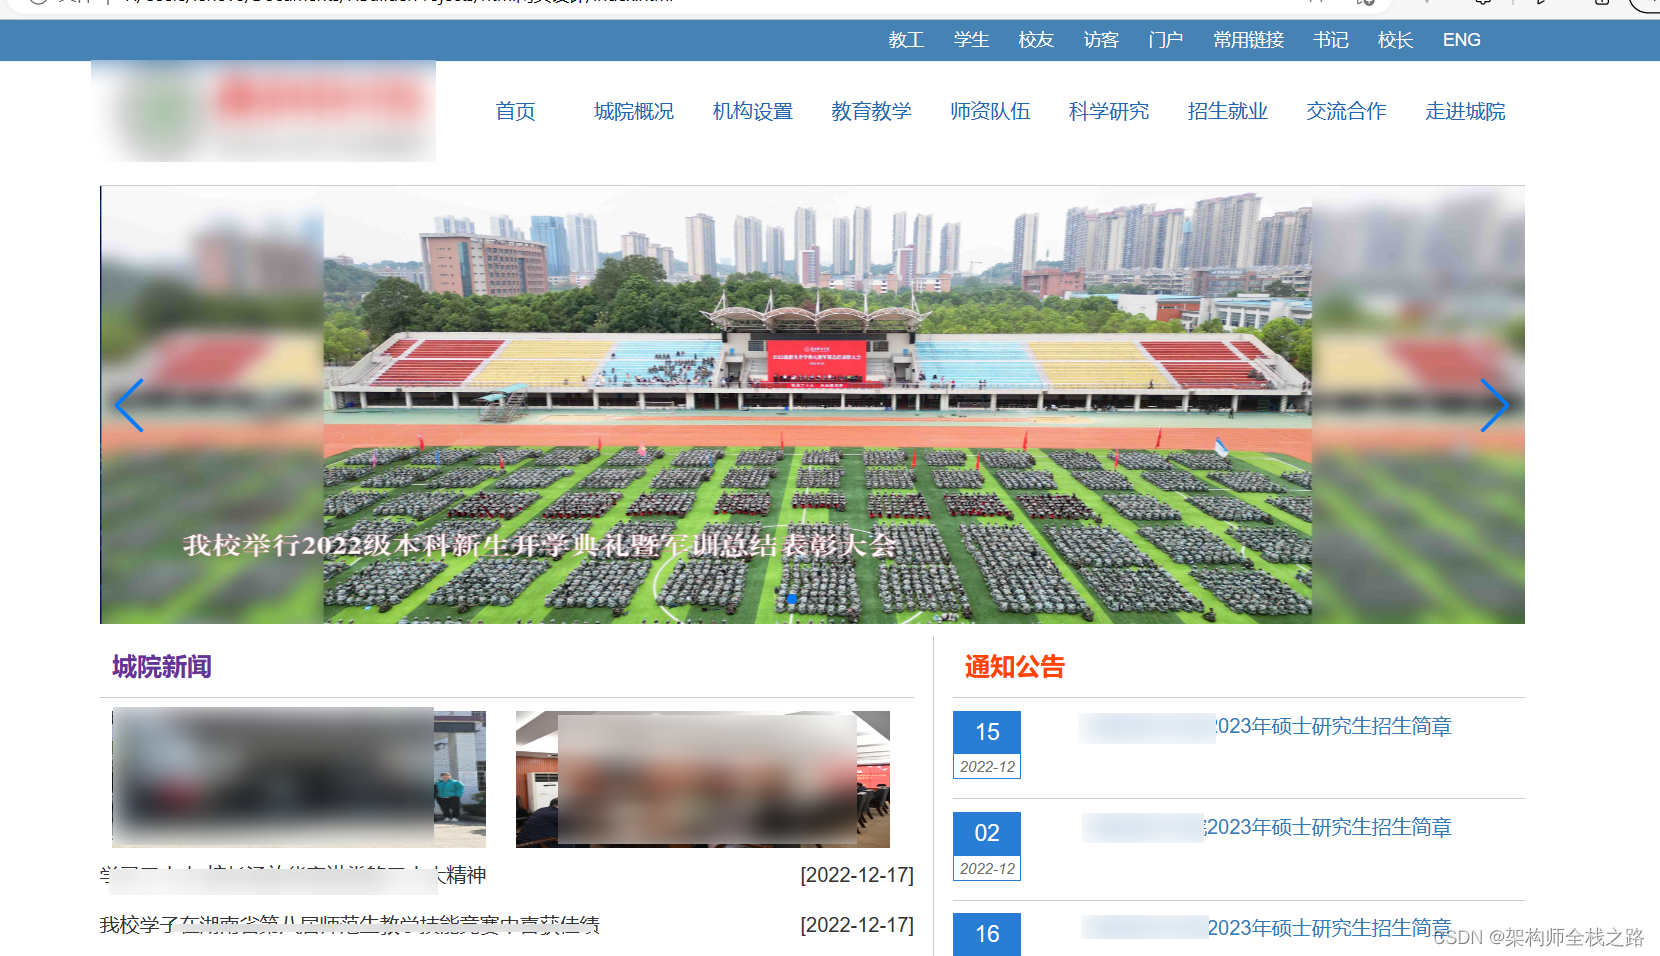
Task: Open the 书记 top-bar link
Action: (1331, 40)
